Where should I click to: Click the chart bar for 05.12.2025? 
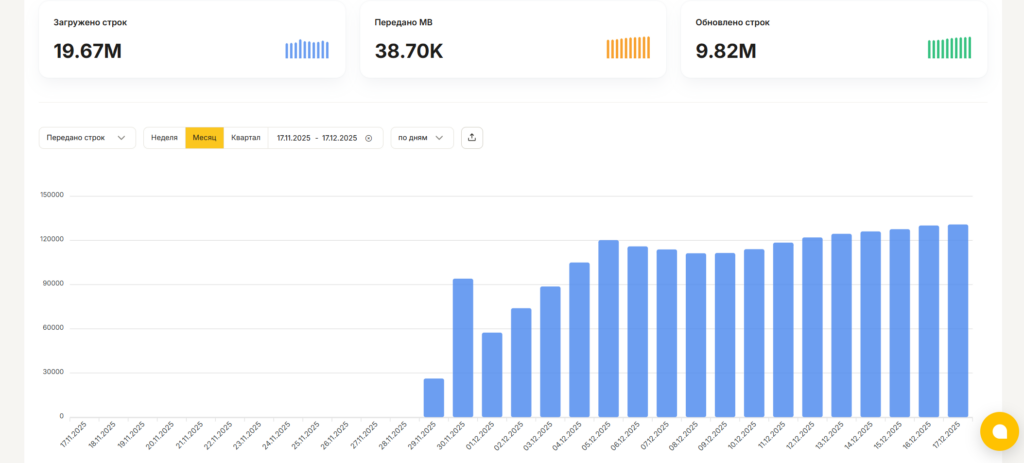[608, 328]
